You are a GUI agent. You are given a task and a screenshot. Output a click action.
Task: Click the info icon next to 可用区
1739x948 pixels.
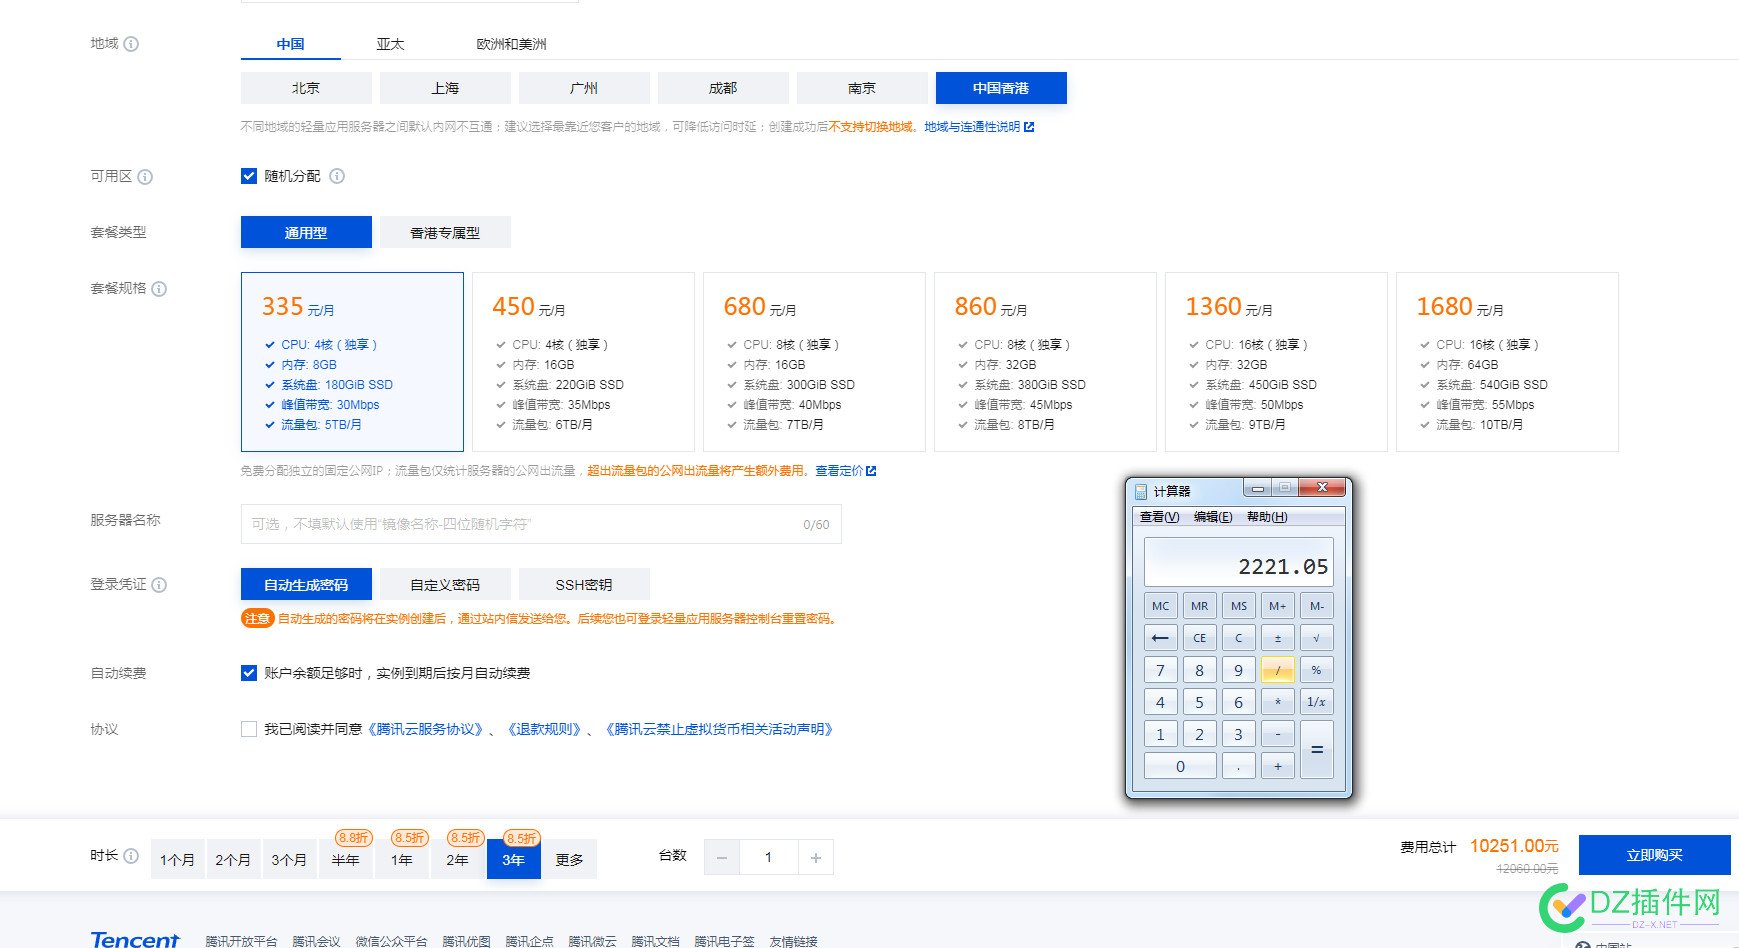145,177
